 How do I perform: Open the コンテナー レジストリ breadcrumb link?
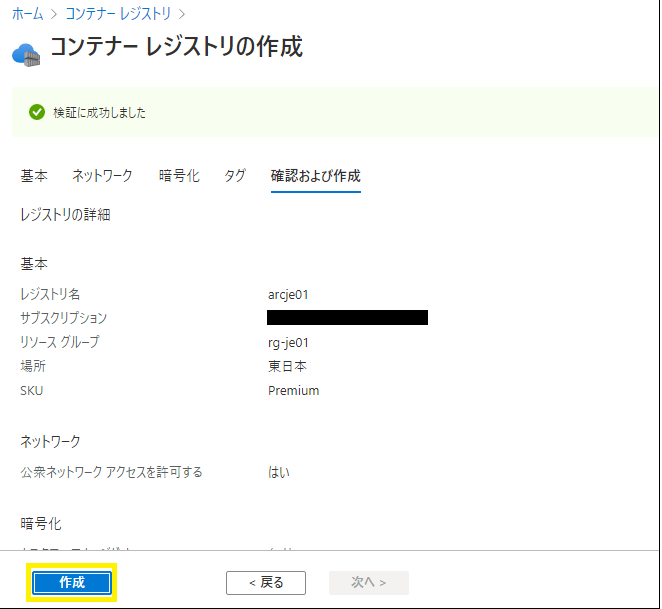[x=118, y=14]
